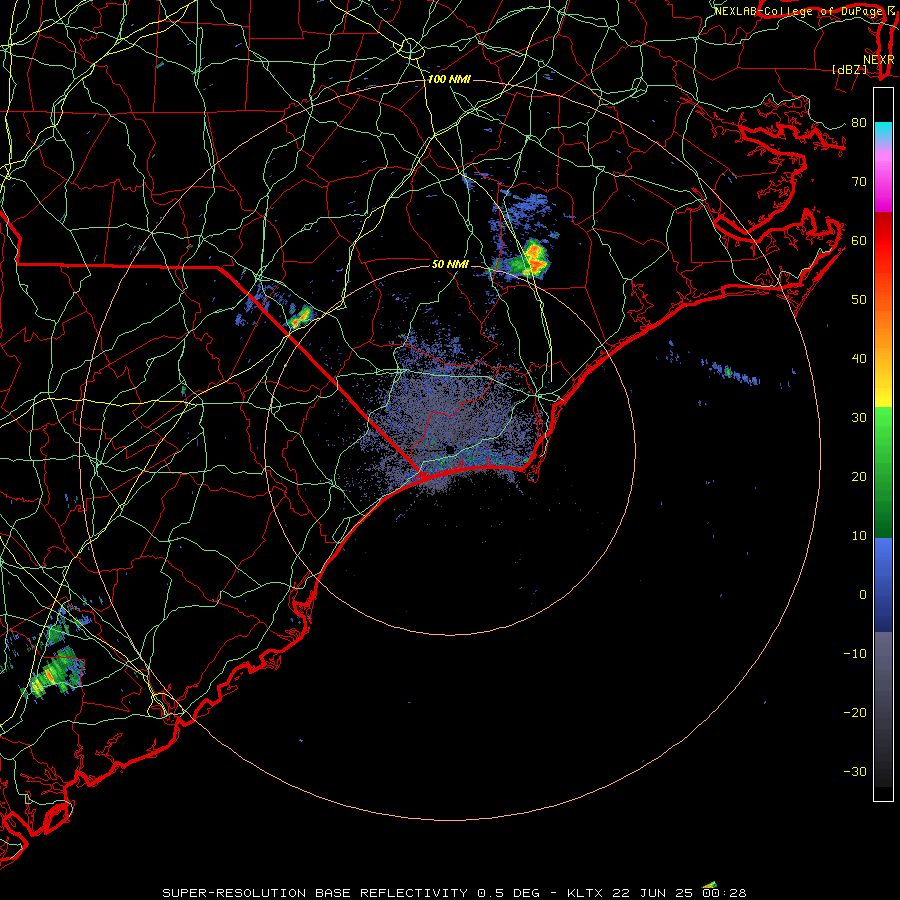Click the small storm cell on the thick diagonal state border
Image resolution: width=900 pixels, height=900 pixels.
300,317
